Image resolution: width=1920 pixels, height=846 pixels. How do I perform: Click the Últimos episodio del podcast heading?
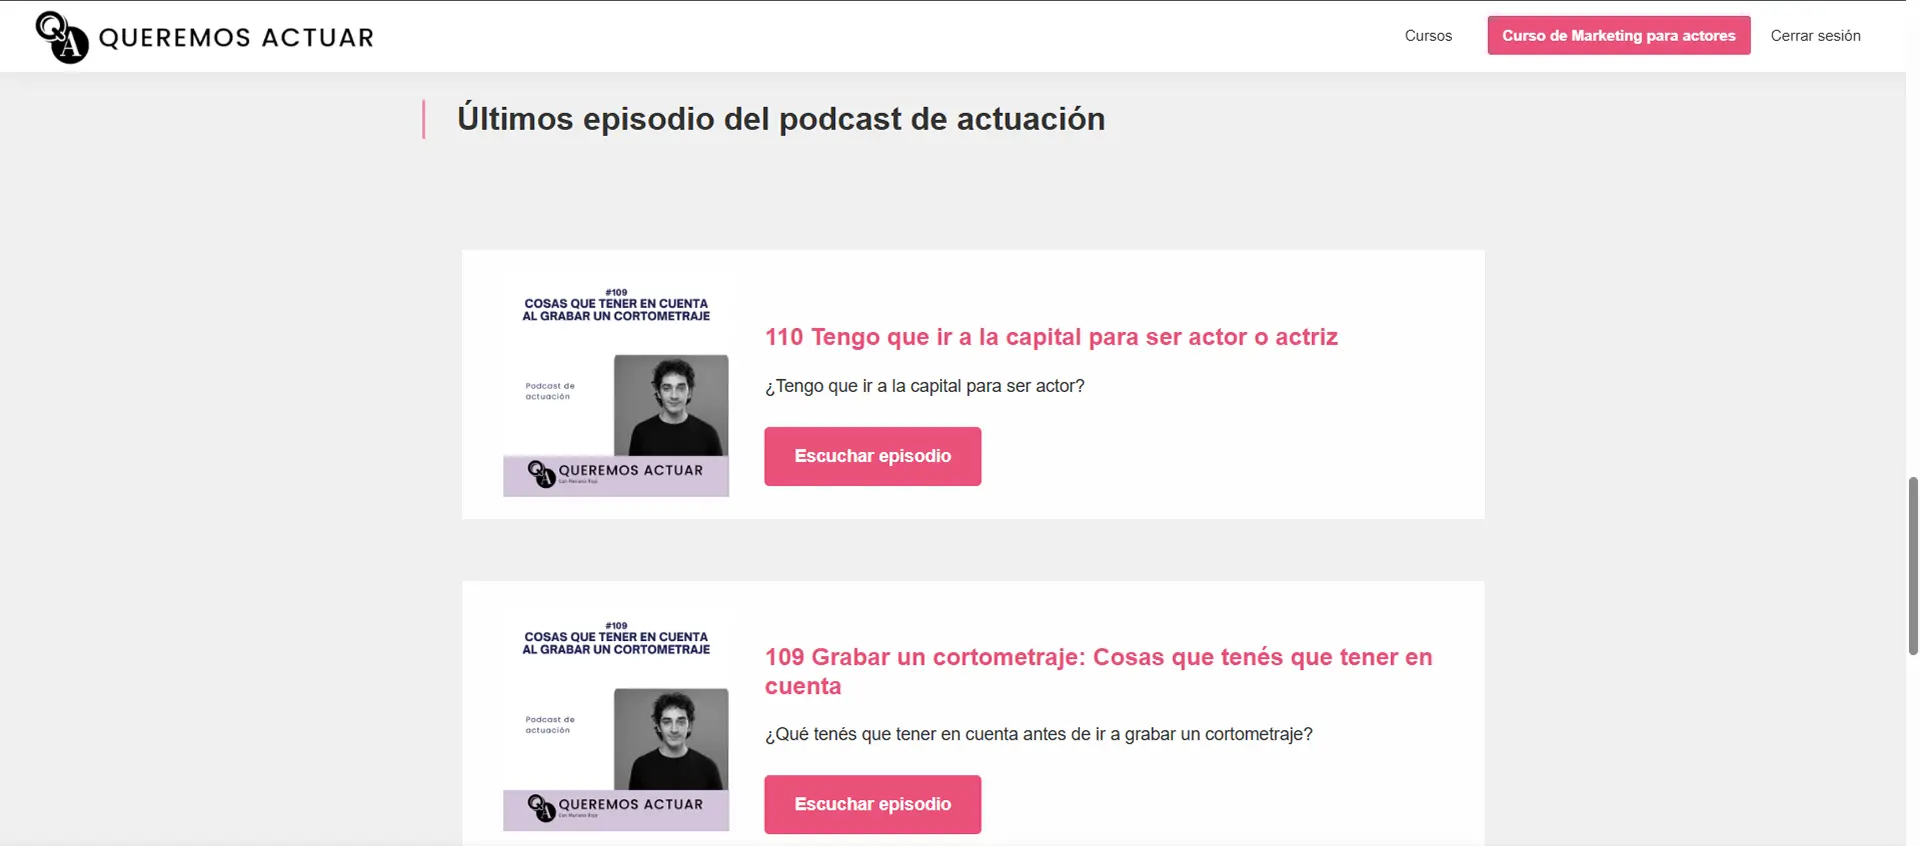(x=781, y=119)
